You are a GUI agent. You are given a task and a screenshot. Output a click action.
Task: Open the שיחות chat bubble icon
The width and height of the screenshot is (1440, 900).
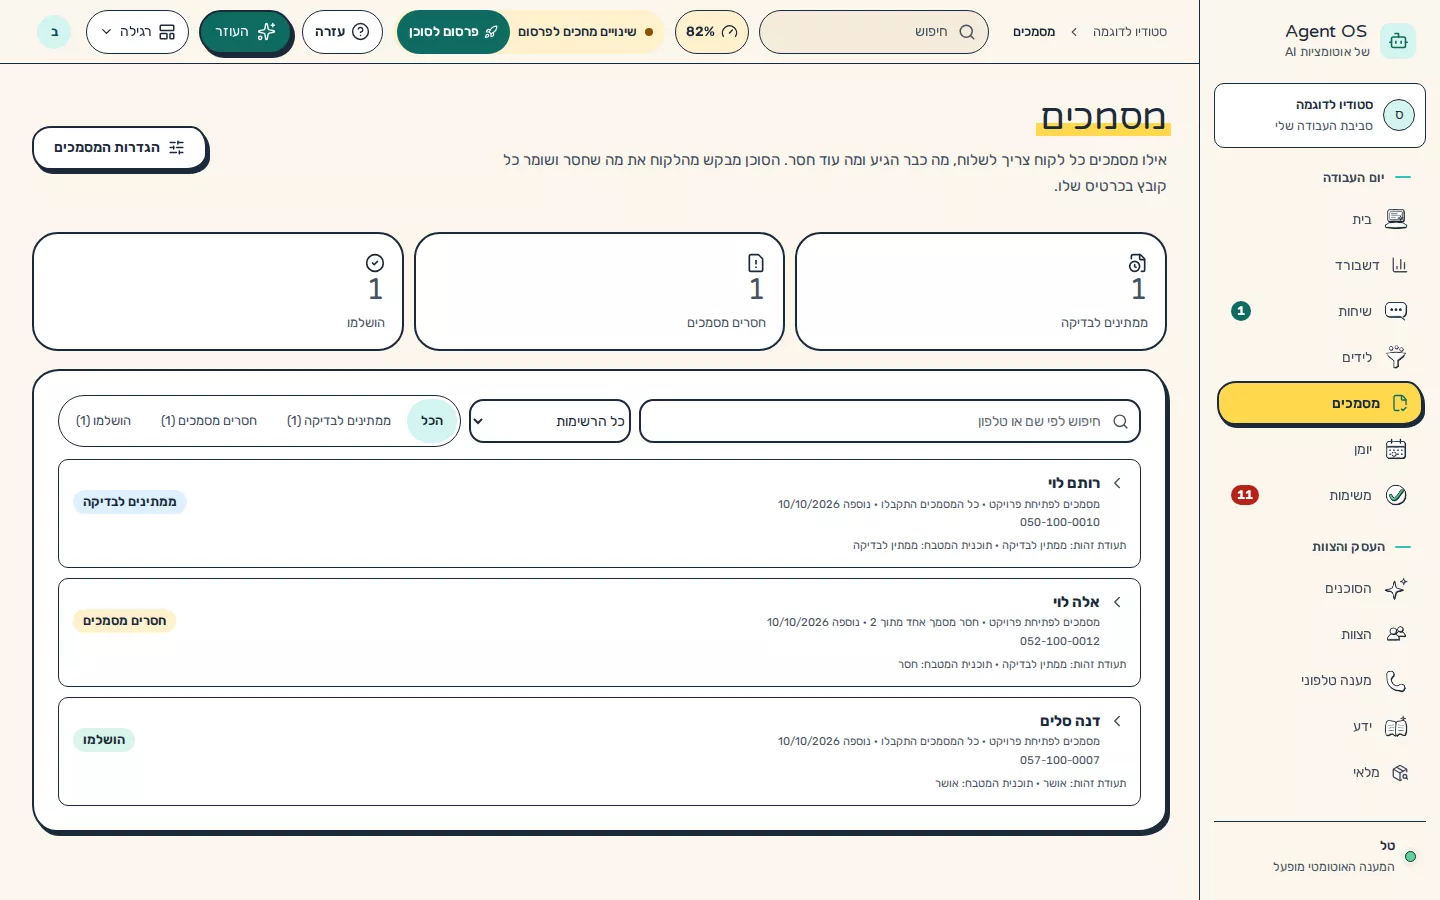tap(1396, 311)
